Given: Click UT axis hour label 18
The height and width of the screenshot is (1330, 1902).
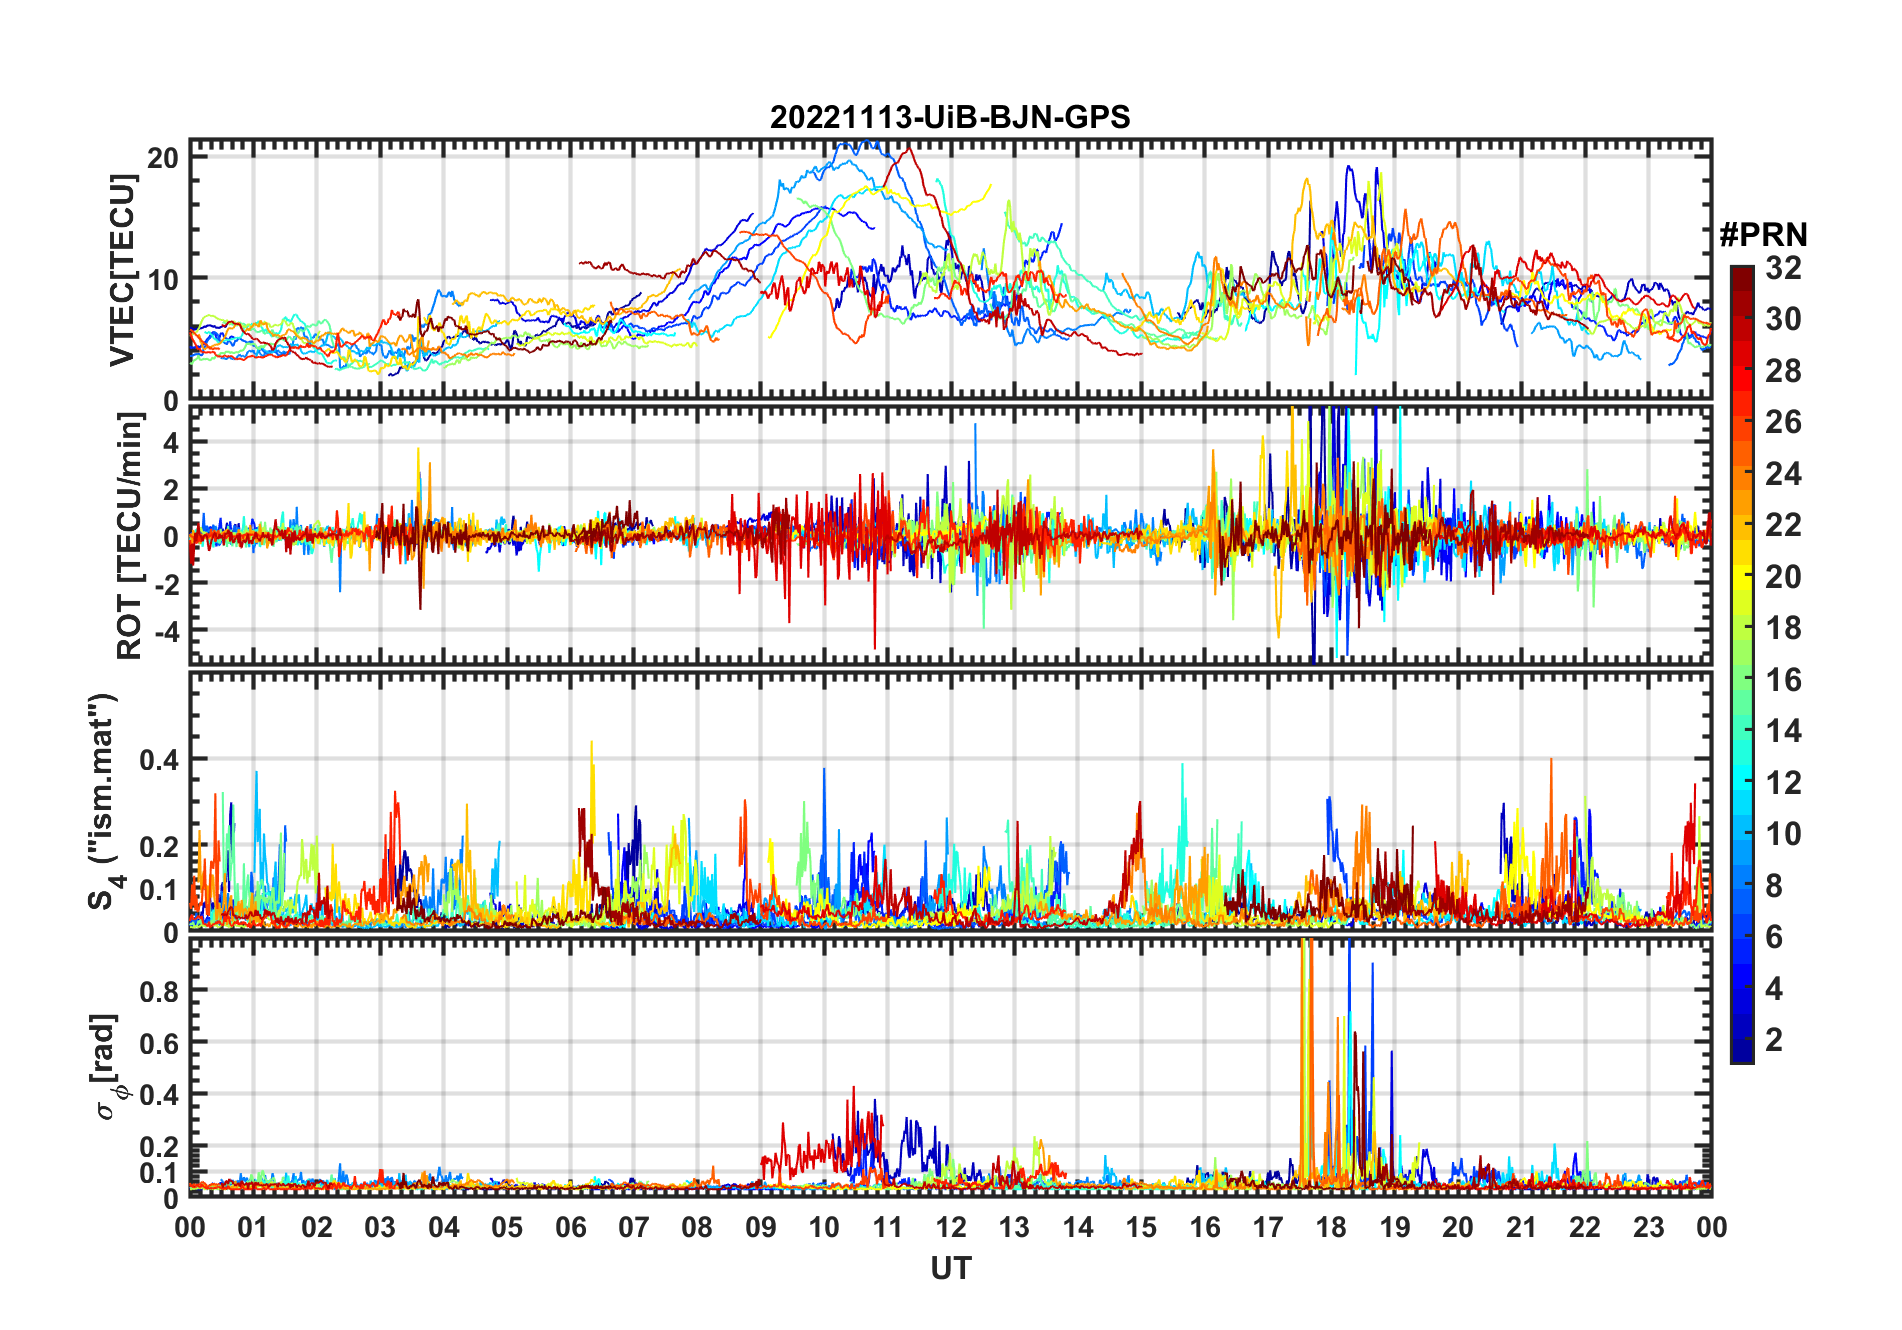Looking at the screenshot, I should click(1331, 1228).
